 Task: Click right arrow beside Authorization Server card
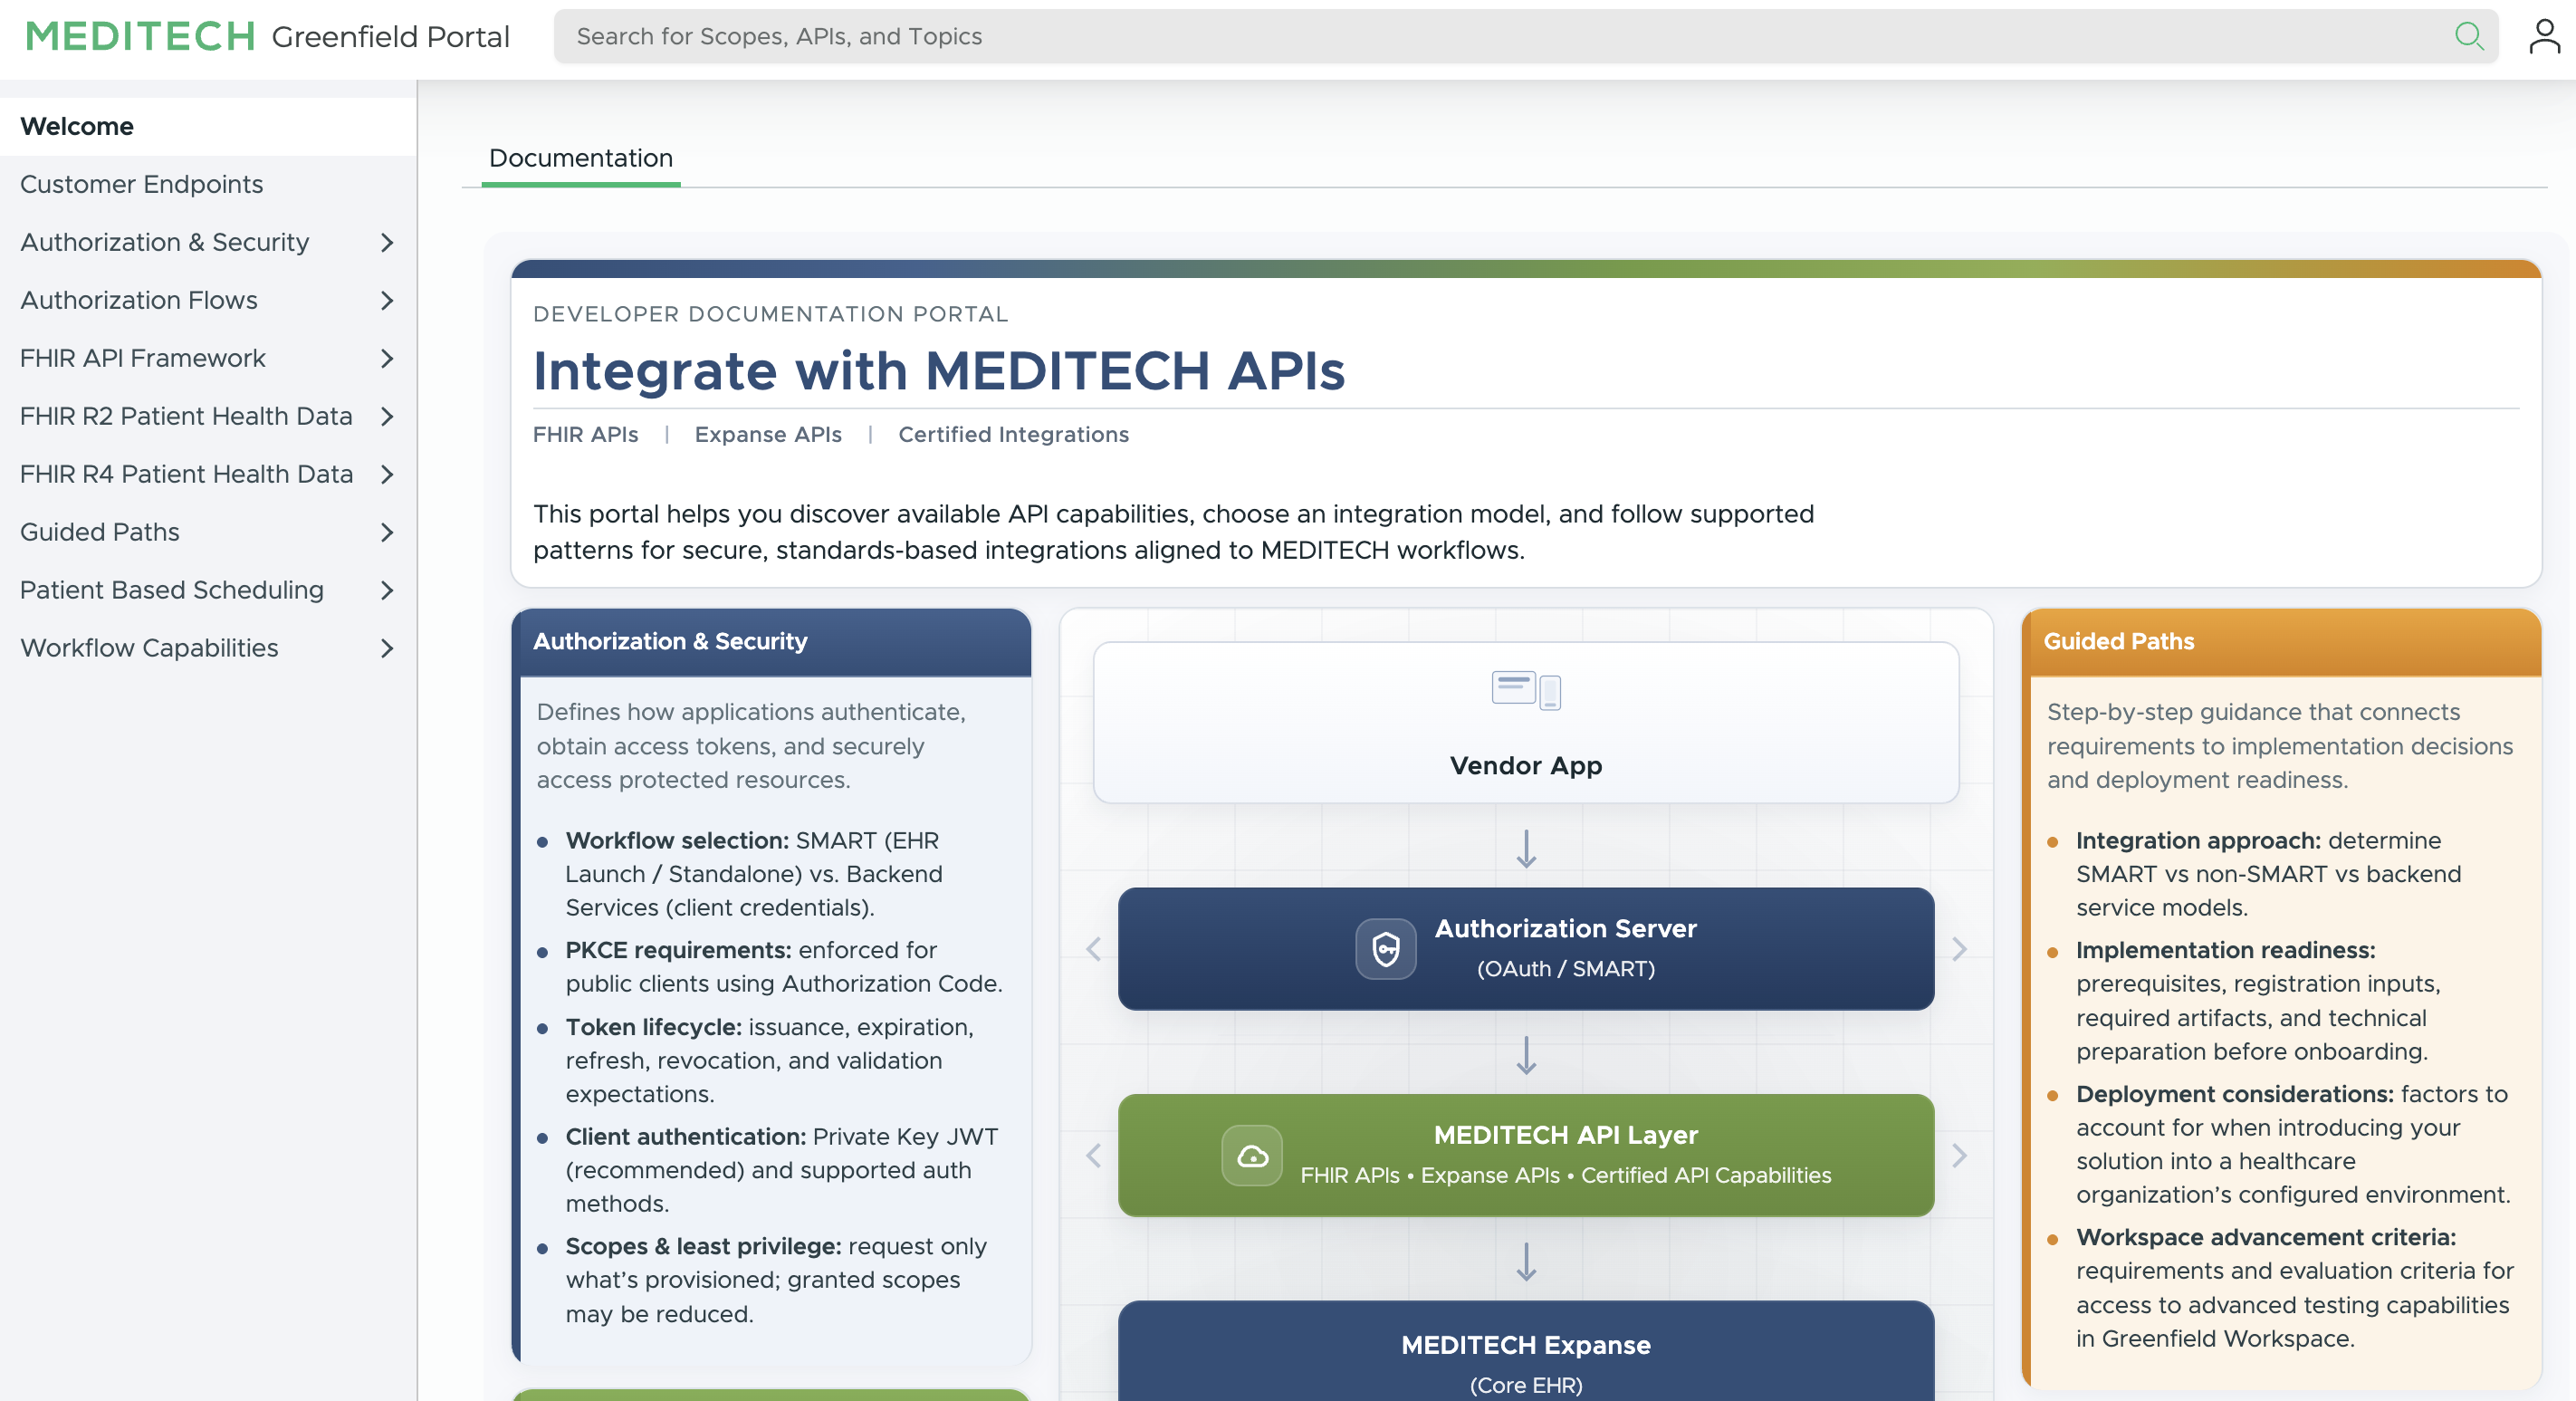pyautogui.click(x=1959, y=948)
